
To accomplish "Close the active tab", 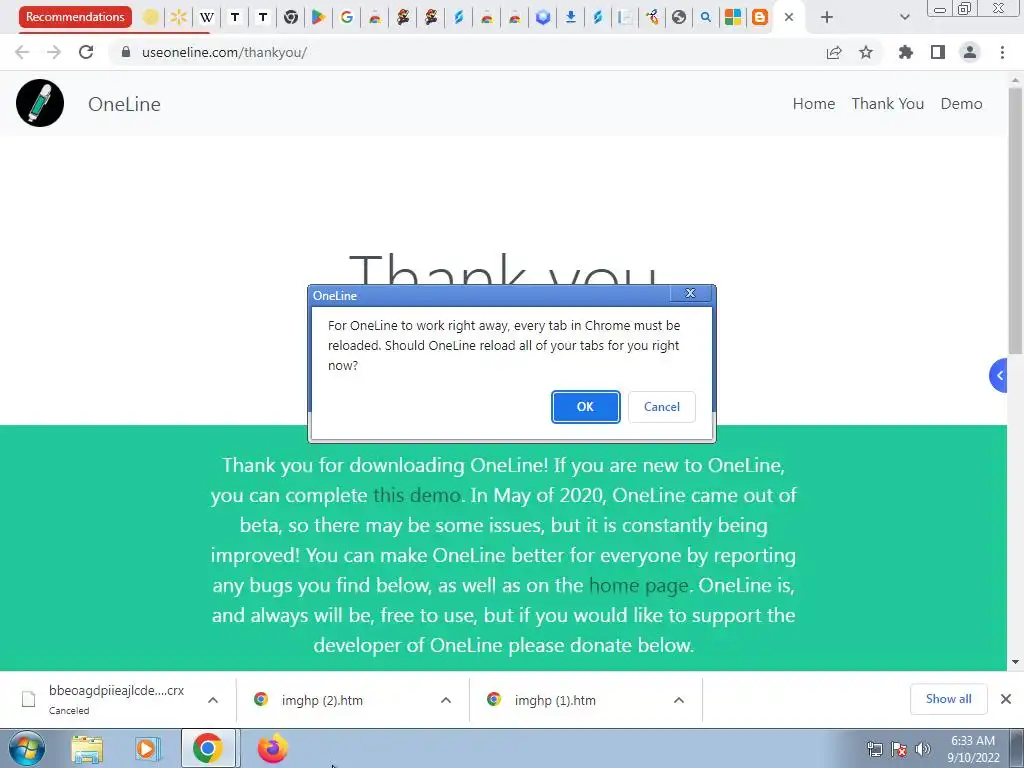I will 789,17.
